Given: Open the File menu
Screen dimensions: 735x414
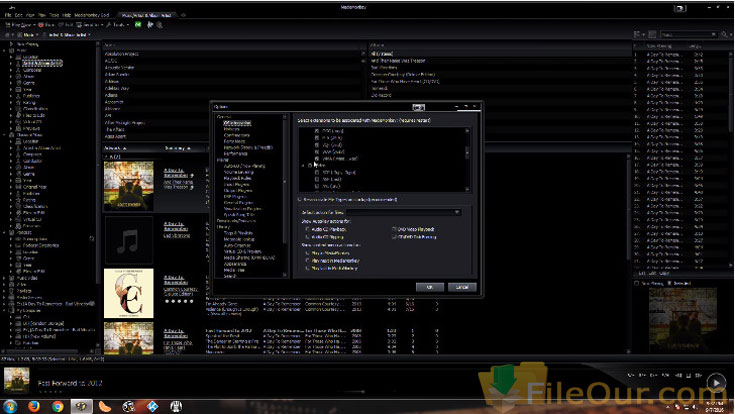Looking at the screenshot, I should 8,15.
